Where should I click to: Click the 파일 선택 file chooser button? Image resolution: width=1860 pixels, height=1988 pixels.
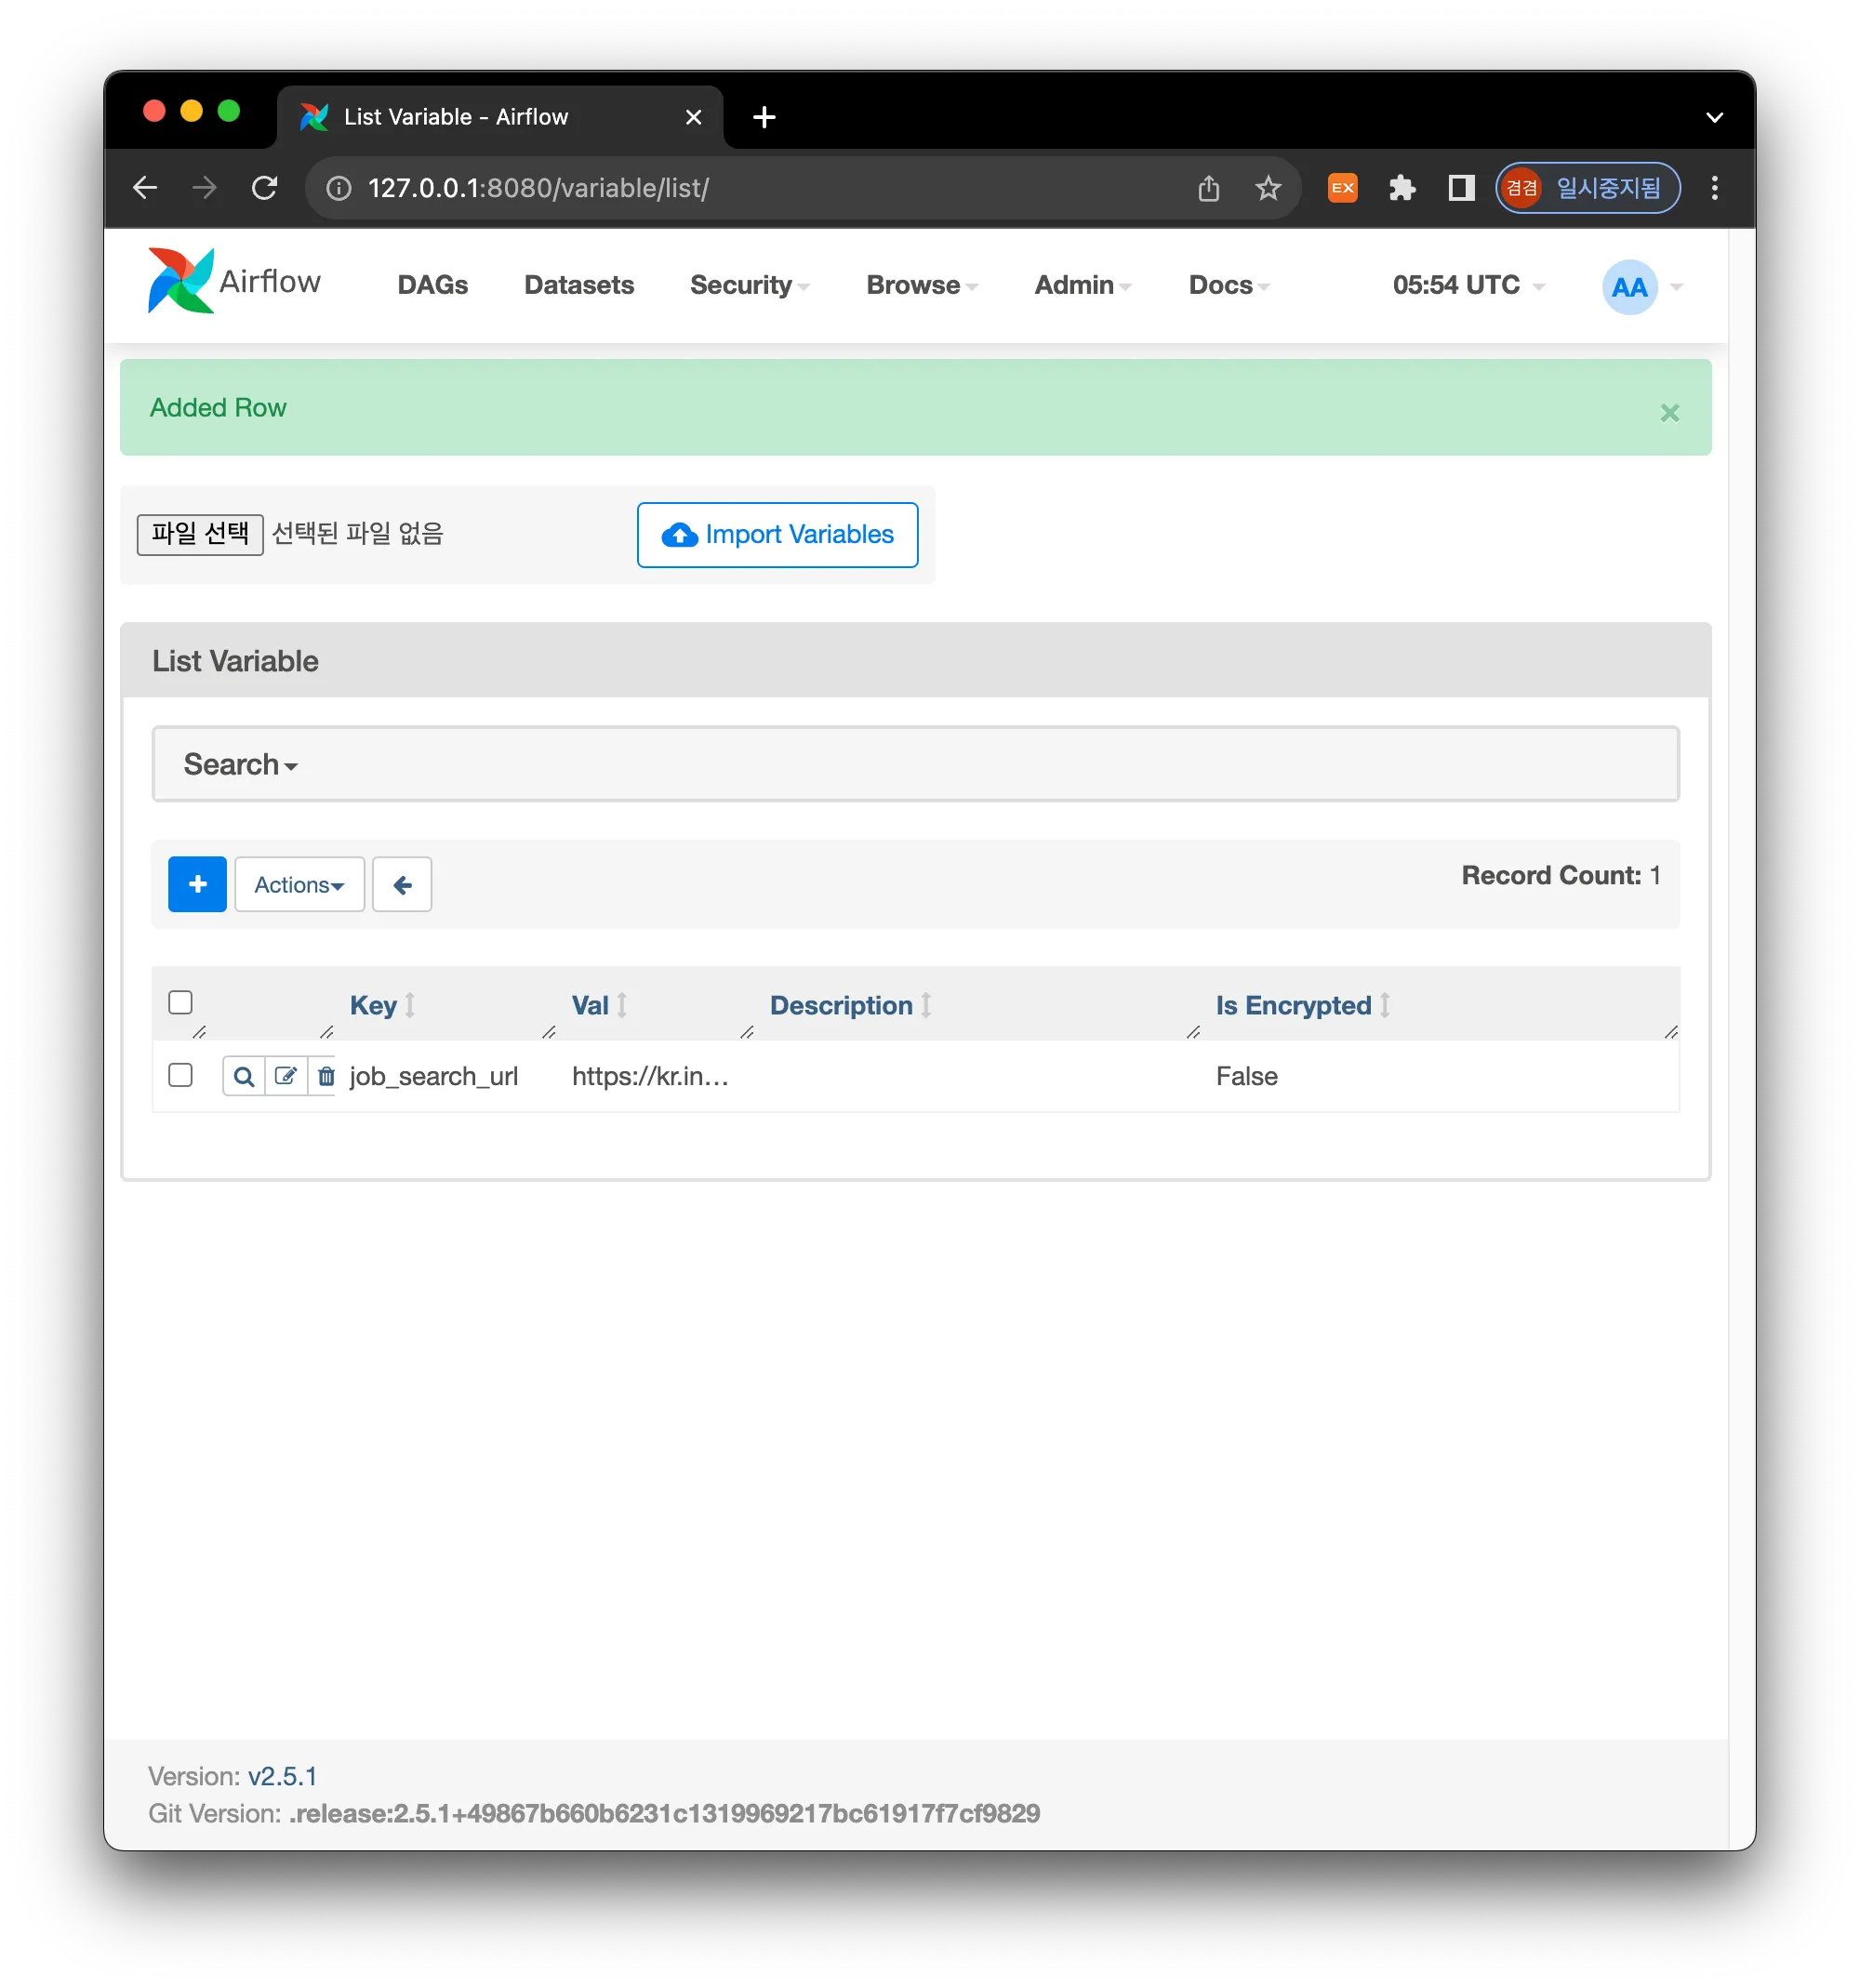pos(200,534)
